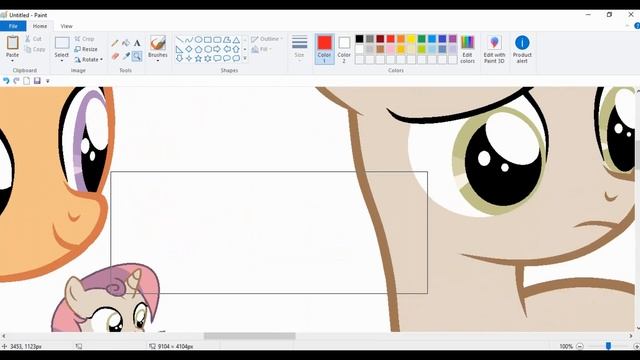Click the horizontal scrollbar thumb

[x=249, y=336]
